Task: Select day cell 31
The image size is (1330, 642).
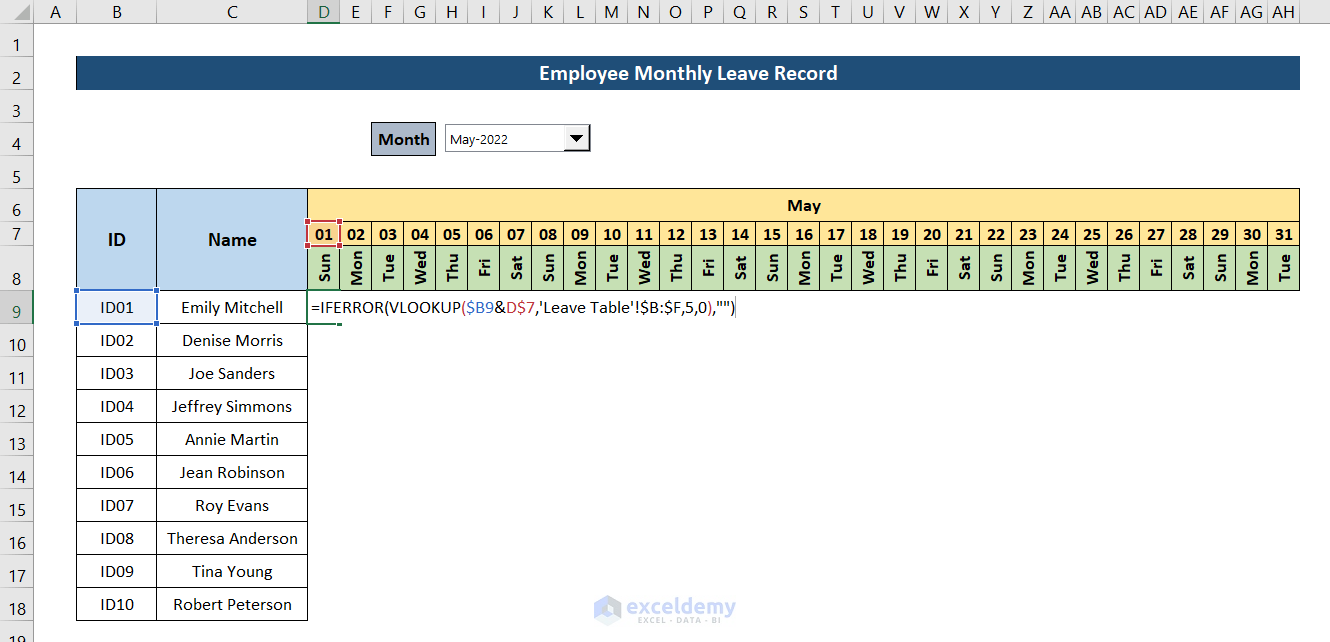Action: (1284, 234)
